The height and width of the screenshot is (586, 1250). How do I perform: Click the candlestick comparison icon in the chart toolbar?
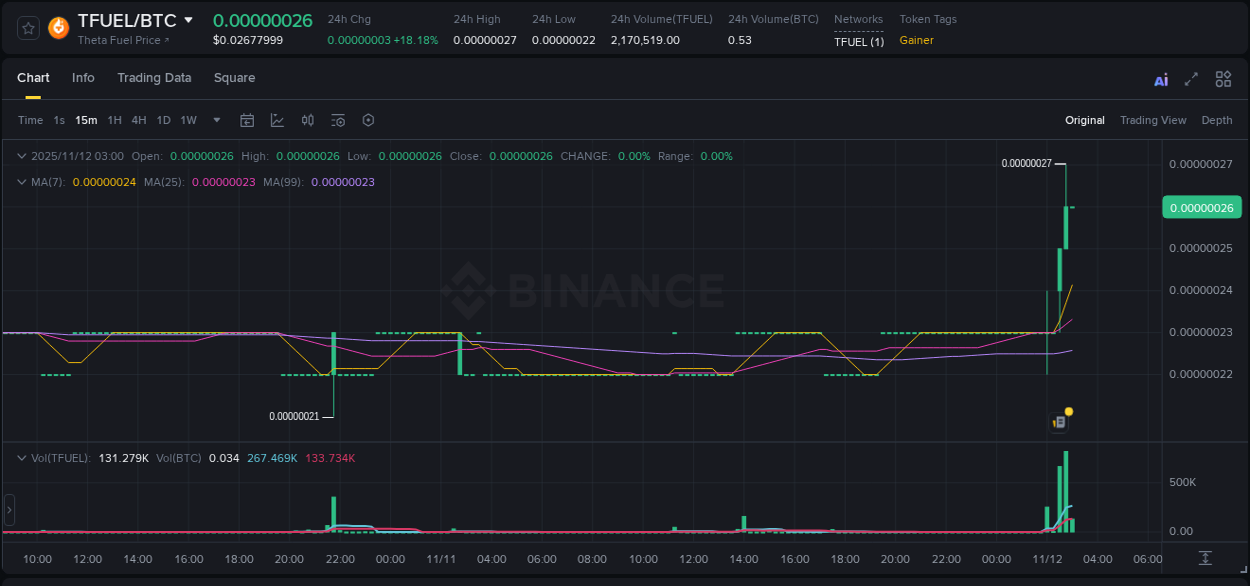pyautogui.click(x=308, y=120)
